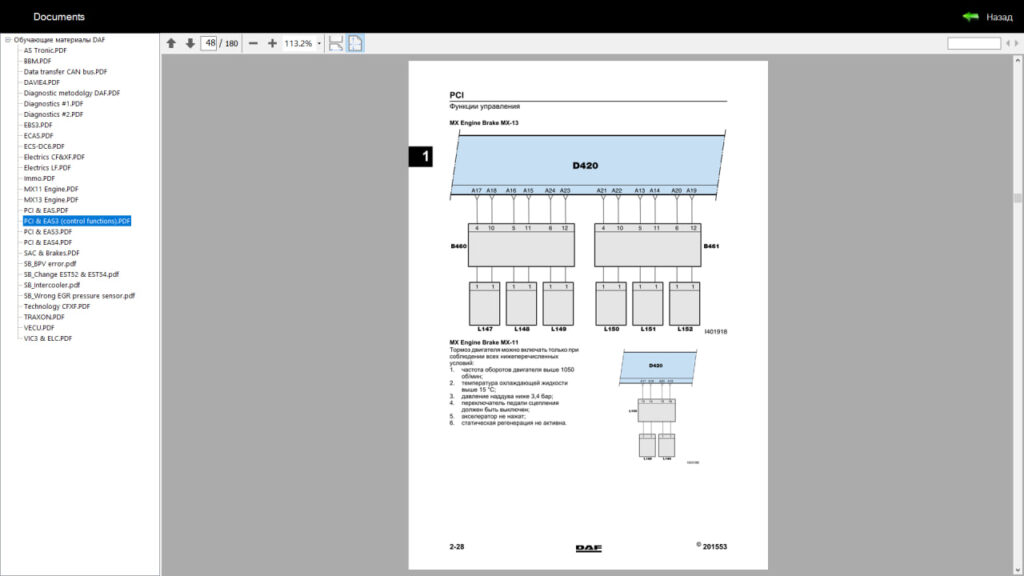Screen dimensions: 1024x576
Task: Open ECAS.PDF
Action: [x=39, y=136]
